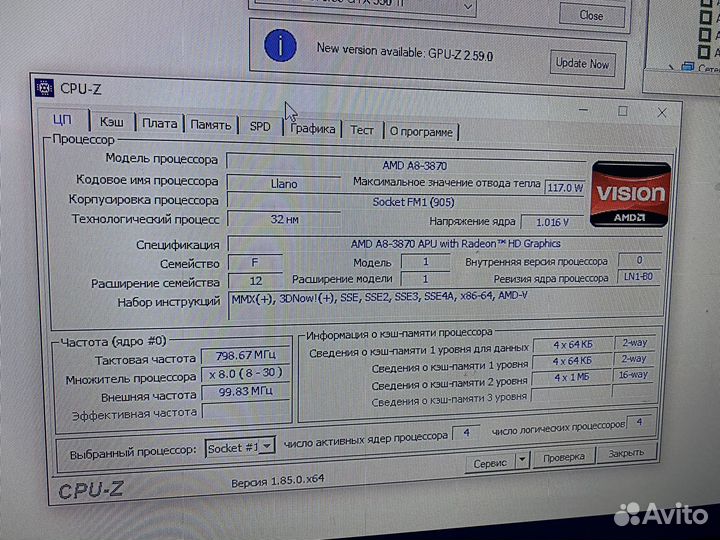The height and width of the screenshot is (540, 720).
Task: Click the CPU-Z title bar icon
Action: click(45, 88)
